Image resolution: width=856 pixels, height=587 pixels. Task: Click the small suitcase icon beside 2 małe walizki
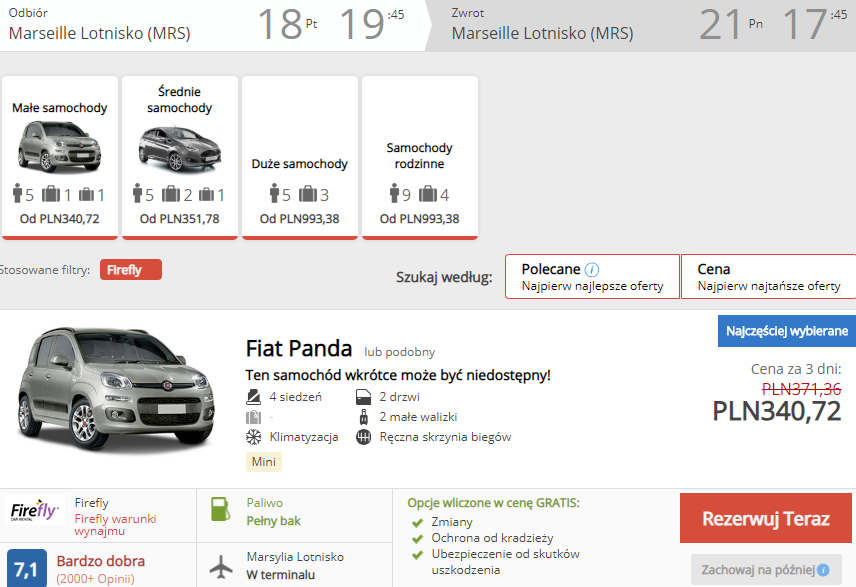point(364,417)
